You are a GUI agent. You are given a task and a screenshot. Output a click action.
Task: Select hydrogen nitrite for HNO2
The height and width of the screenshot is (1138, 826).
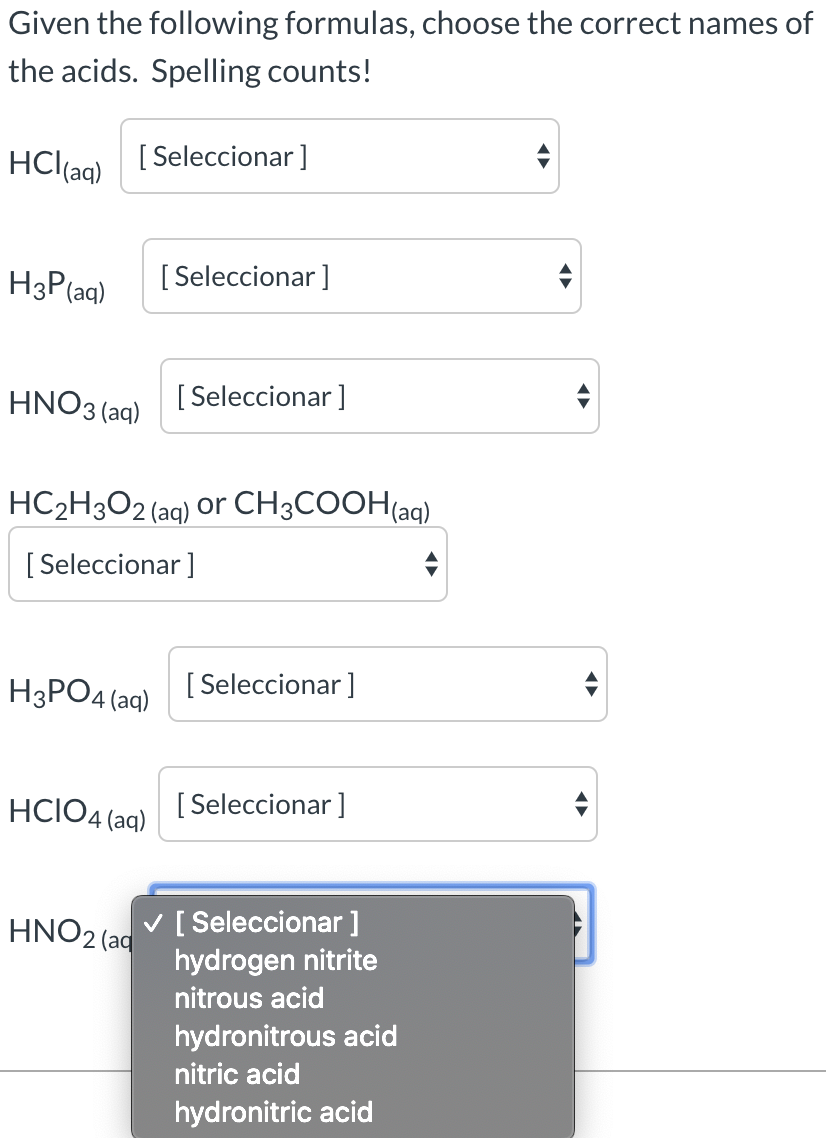point(276,960)
